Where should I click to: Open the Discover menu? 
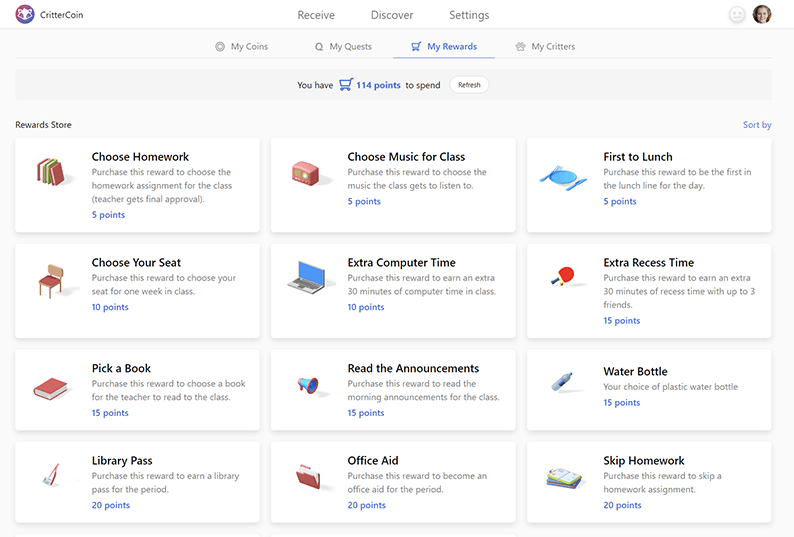[392, 15]
